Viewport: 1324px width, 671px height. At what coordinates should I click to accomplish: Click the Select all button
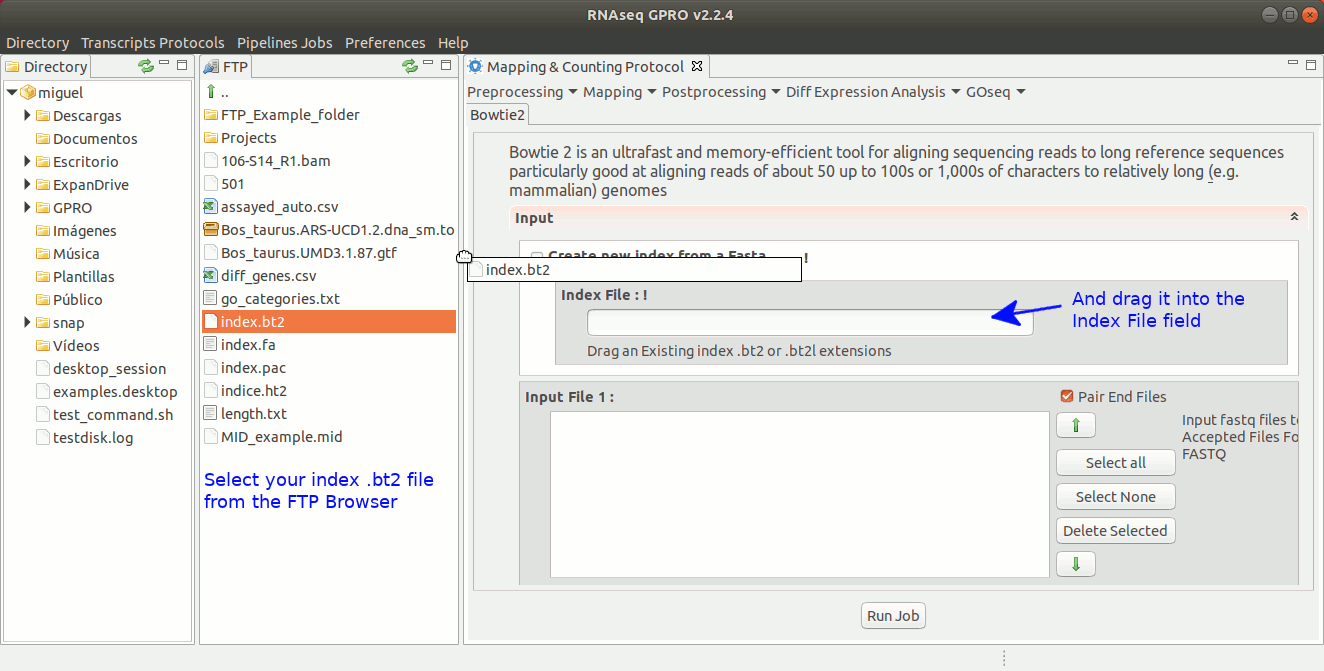(1115, 463)
